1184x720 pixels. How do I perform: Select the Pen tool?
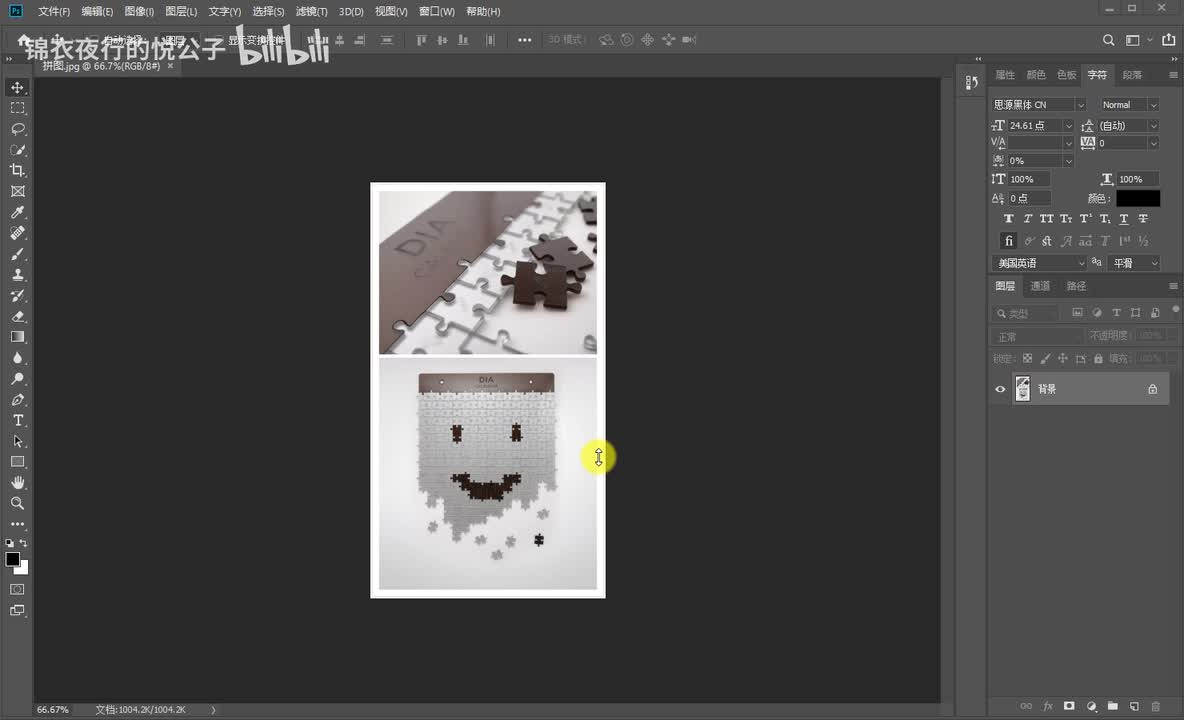(17, 399)
